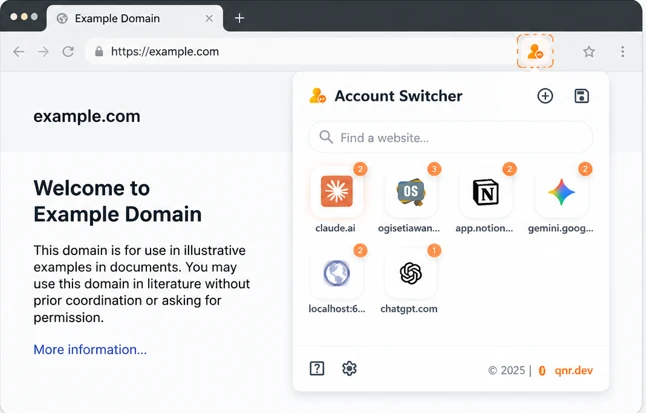Click the globe favicon on the tab
Image resolution: width=646 pixels, height=413 pixels.
point(62,19)
